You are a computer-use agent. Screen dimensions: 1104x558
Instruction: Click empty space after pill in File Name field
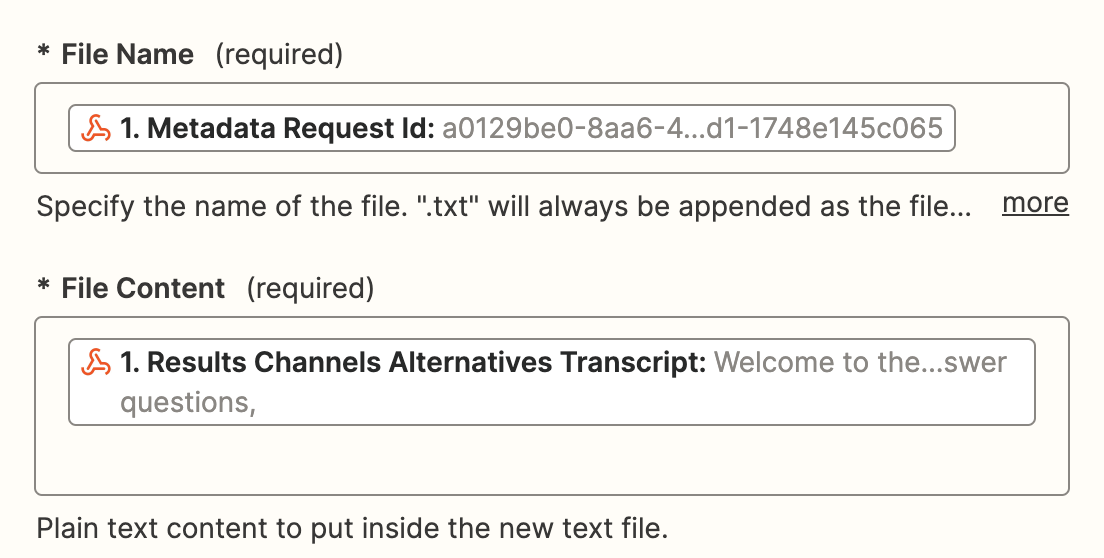[x=1011, y=128]
